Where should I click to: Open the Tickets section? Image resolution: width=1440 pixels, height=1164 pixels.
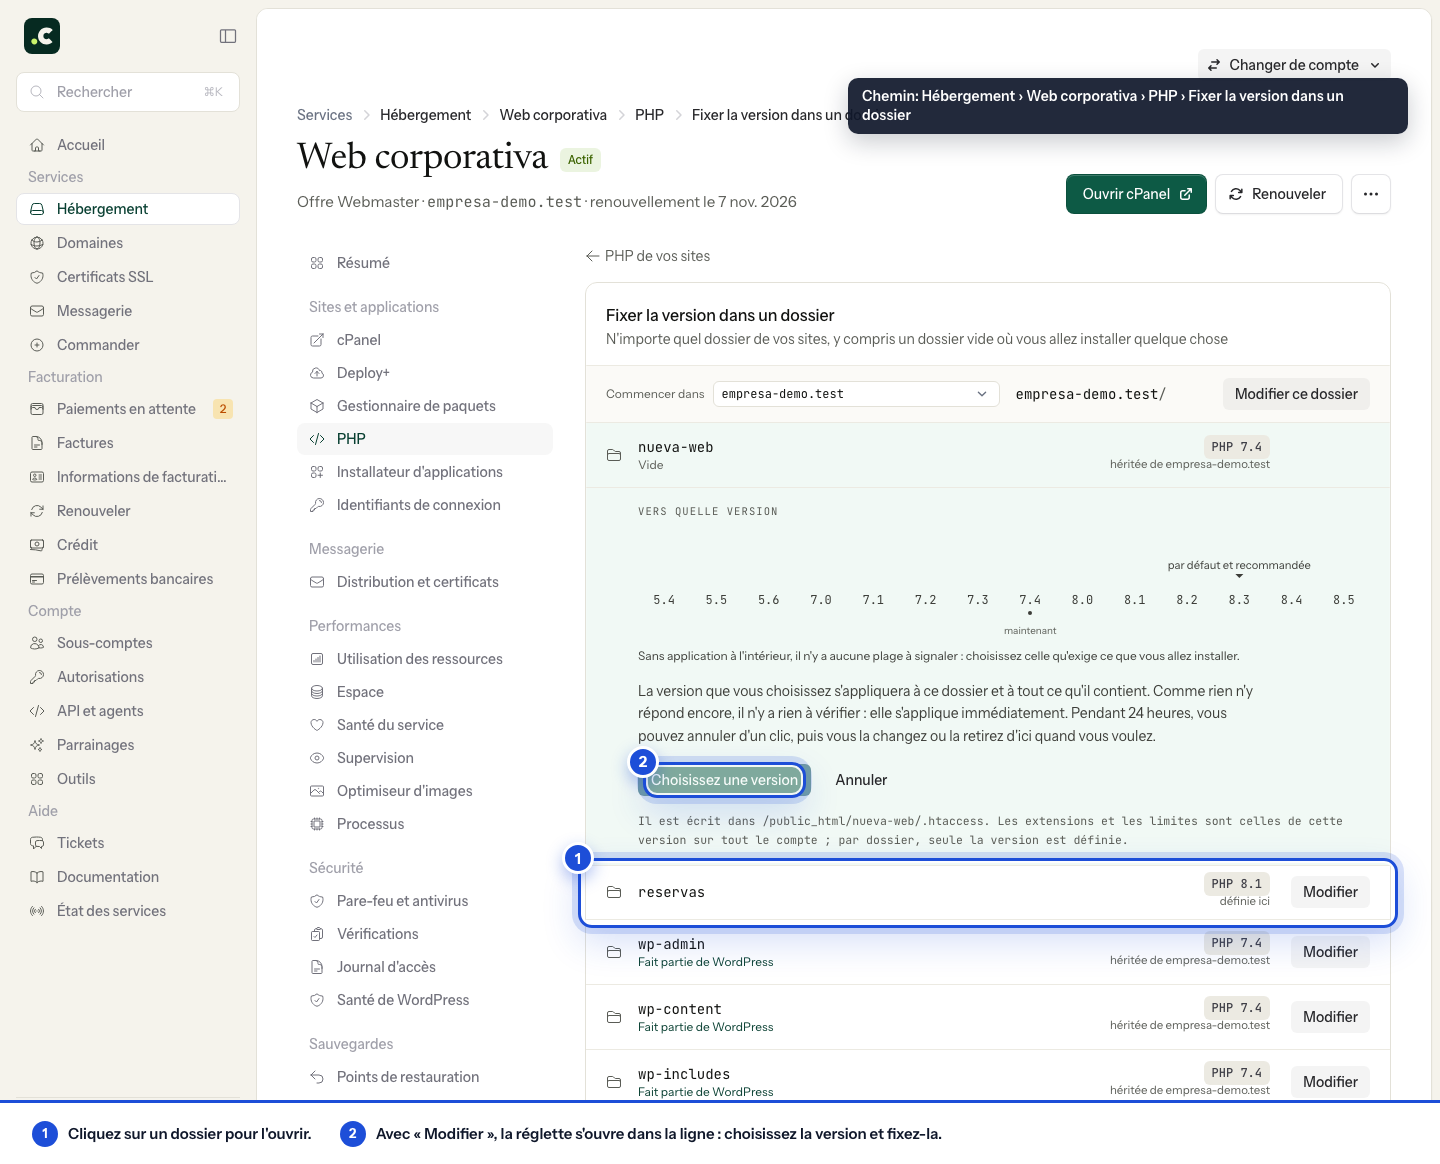coord(128,843)
